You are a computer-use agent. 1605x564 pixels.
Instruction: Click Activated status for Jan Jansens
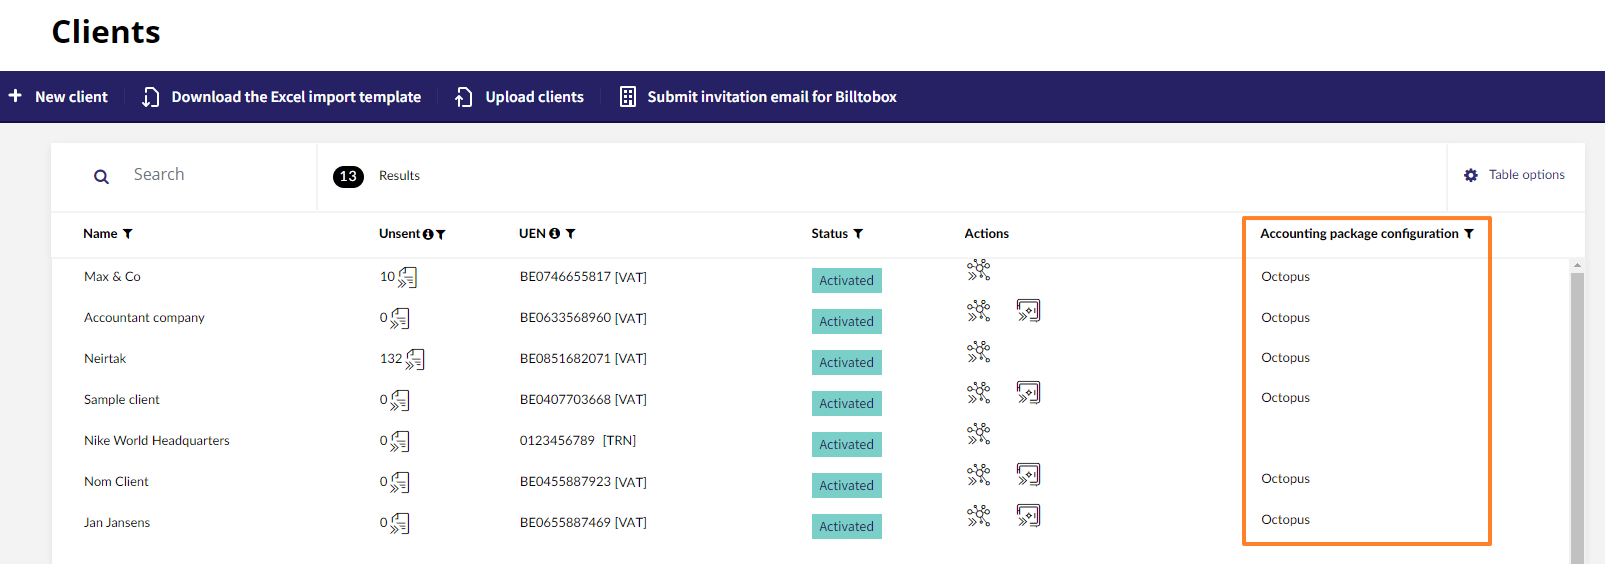[x=847, y=527]
